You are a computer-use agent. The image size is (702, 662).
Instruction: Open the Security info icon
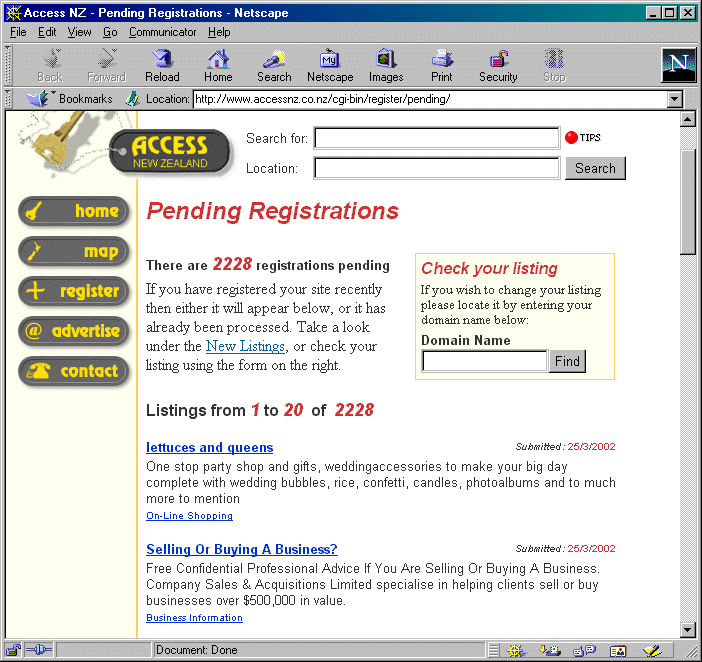coord(498,65)
